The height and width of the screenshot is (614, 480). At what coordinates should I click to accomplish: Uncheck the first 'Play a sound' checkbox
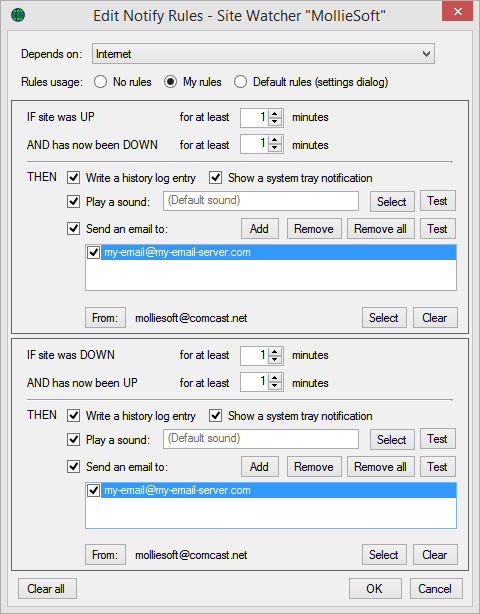tap(74, 202)
